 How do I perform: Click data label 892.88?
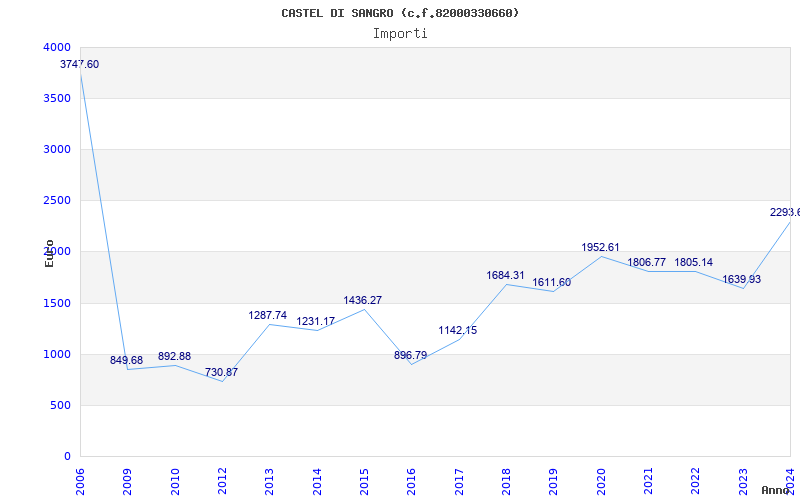(174, 356)
